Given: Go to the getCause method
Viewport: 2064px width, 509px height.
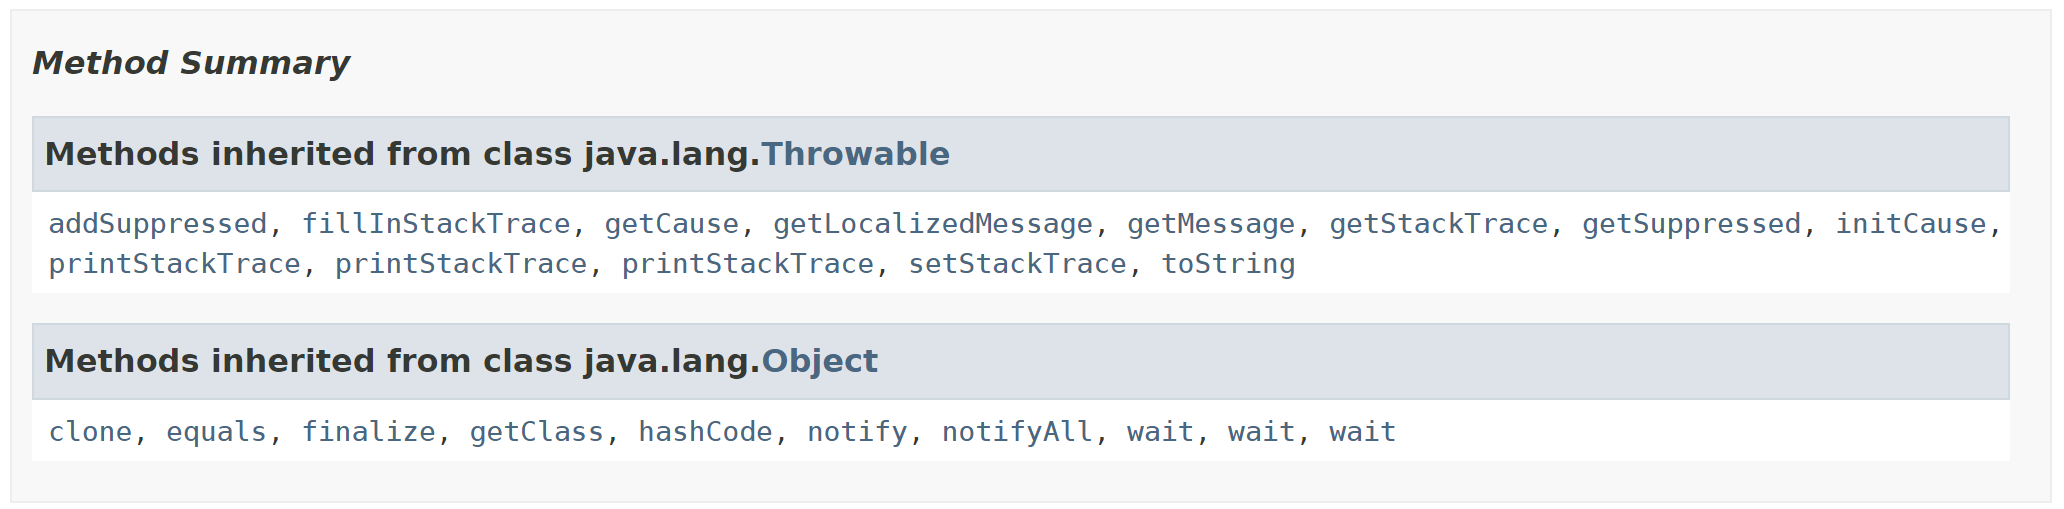Looking at the screenshot, I should pos(671,224).
